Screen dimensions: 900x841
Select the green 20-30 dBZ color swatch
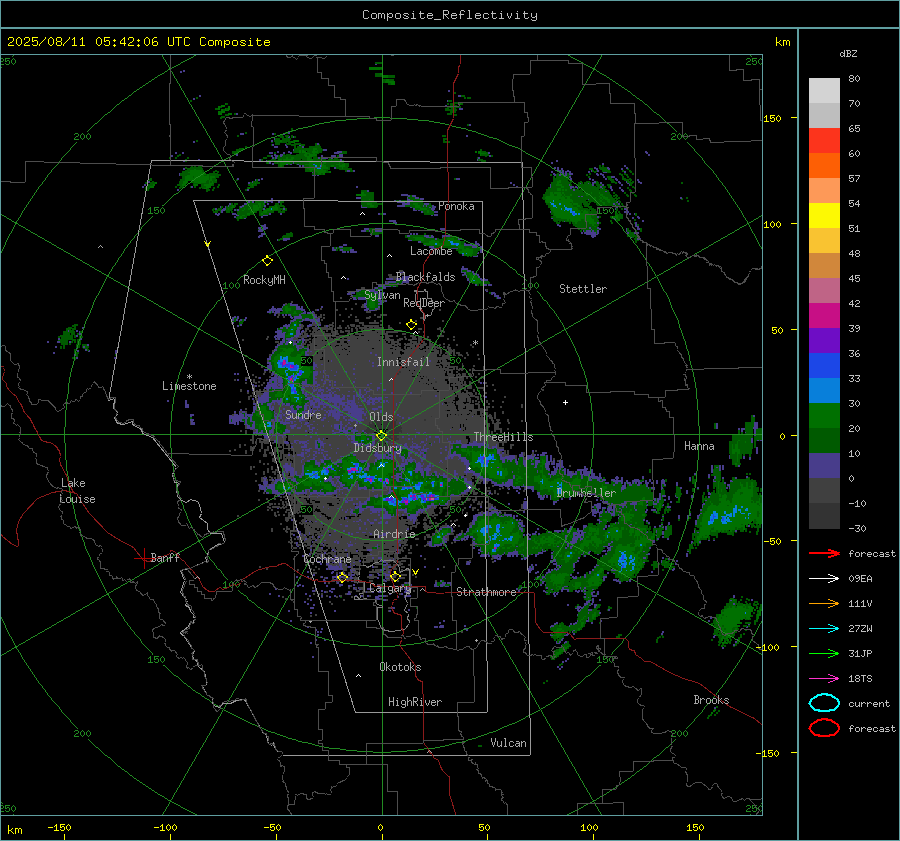coord(824,416)
